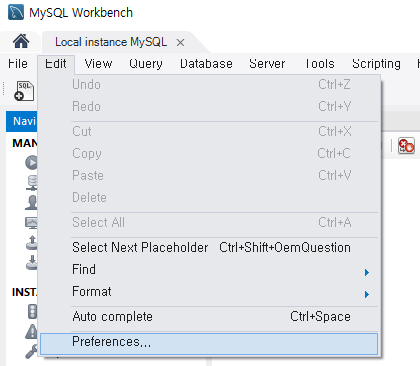Switch to Local instance MySQL tab
The width and height of the screenshot is (420, 366).
pyautogui.click(x=111, y=42)
